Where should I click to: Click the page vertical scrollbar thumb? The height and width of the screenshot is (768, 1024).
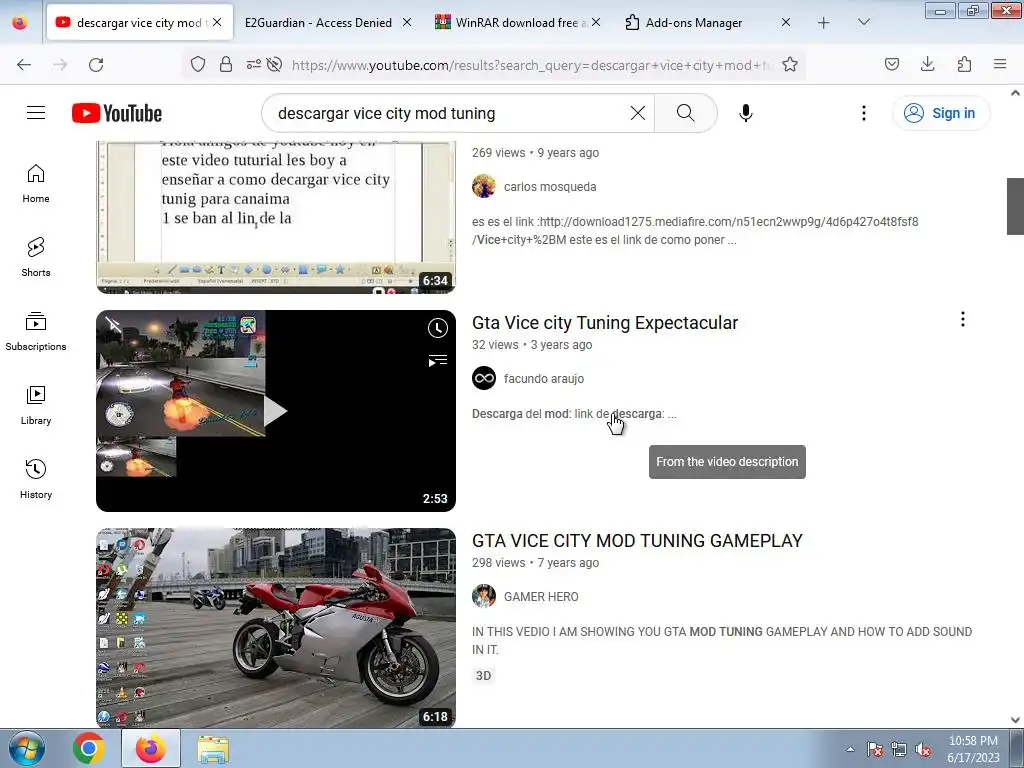(1015, 206)
